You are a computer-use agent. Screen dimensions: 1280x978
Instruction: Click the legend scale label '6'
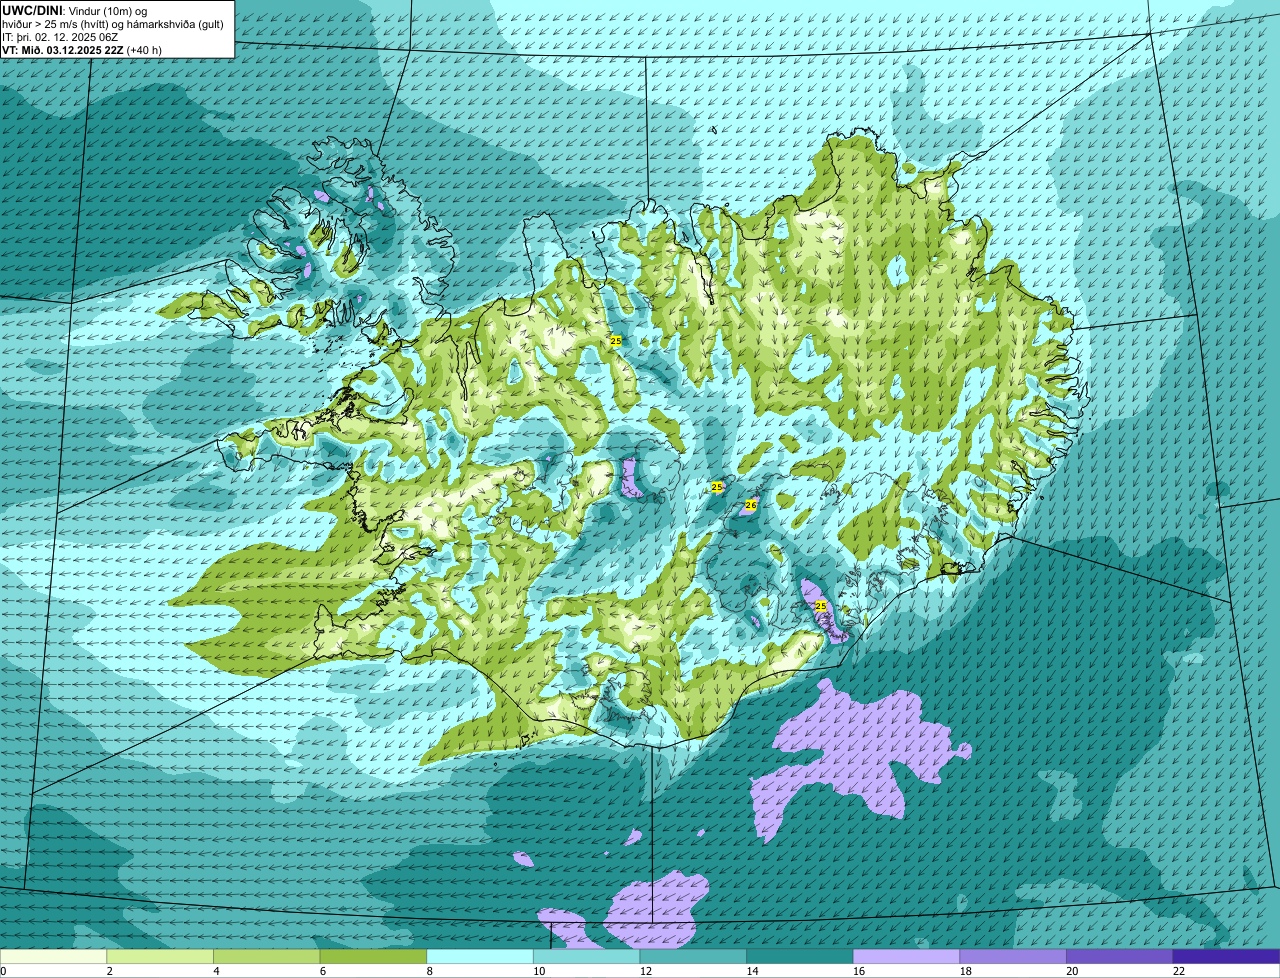click(x=321, y=971)
